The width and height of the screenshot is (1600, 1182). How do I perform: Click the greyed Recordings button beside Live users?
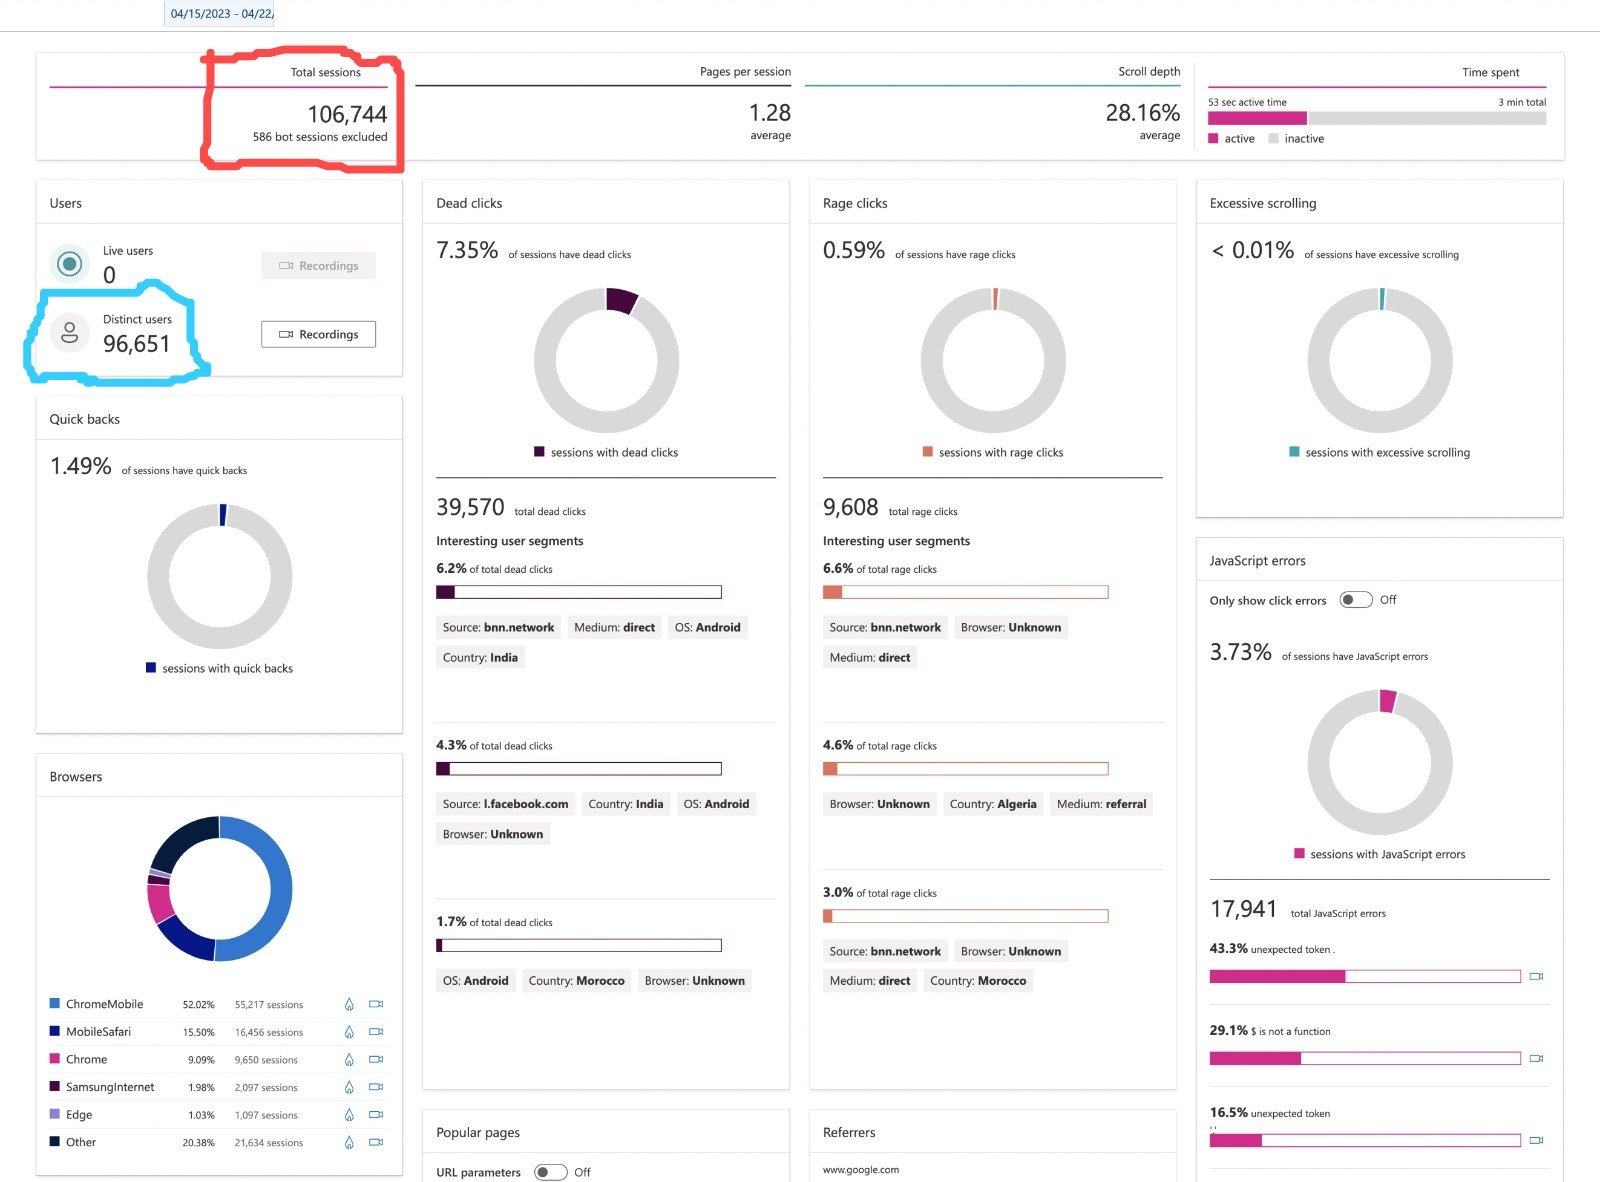(318, 265)
